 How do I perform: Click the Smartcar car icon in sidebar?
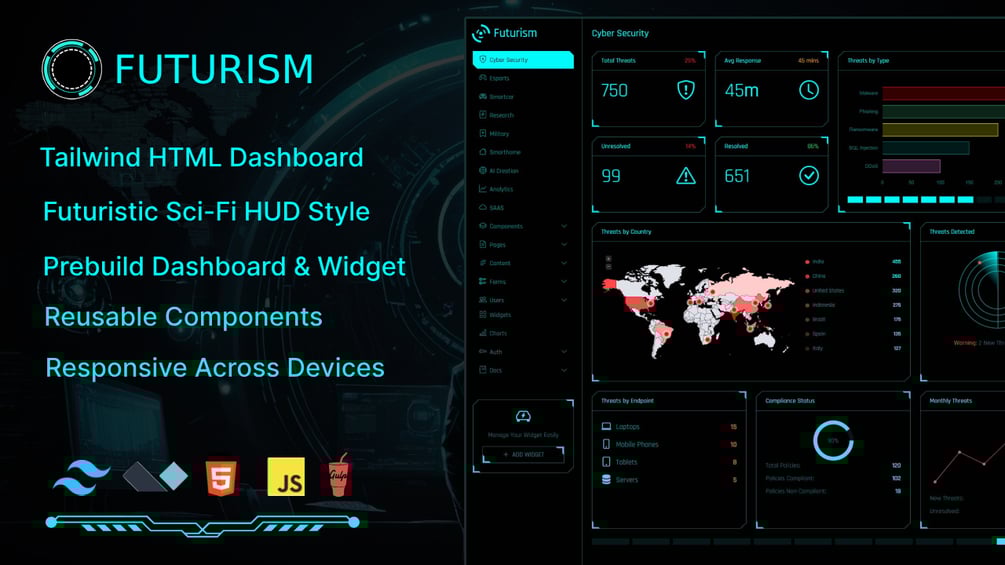point(483,97)
